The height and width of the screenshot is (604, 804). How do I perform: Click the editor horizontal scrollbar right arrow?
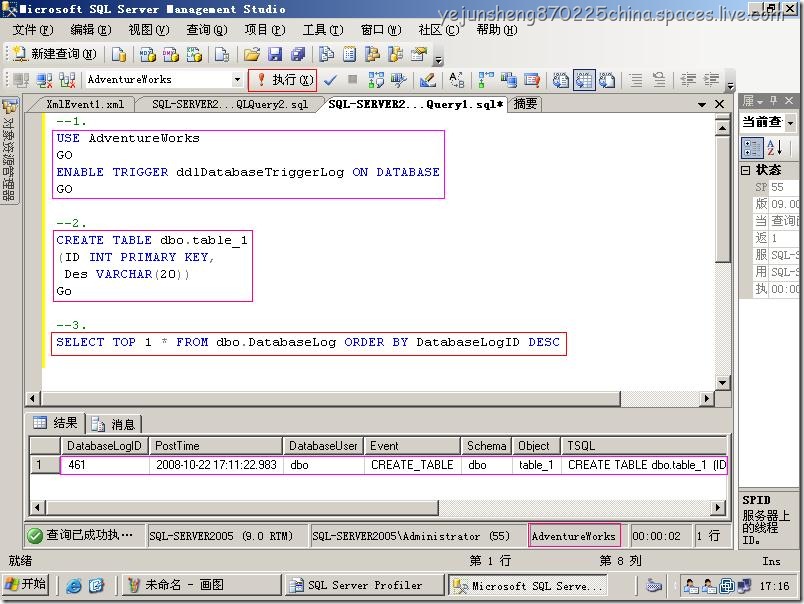pos(707,398)
